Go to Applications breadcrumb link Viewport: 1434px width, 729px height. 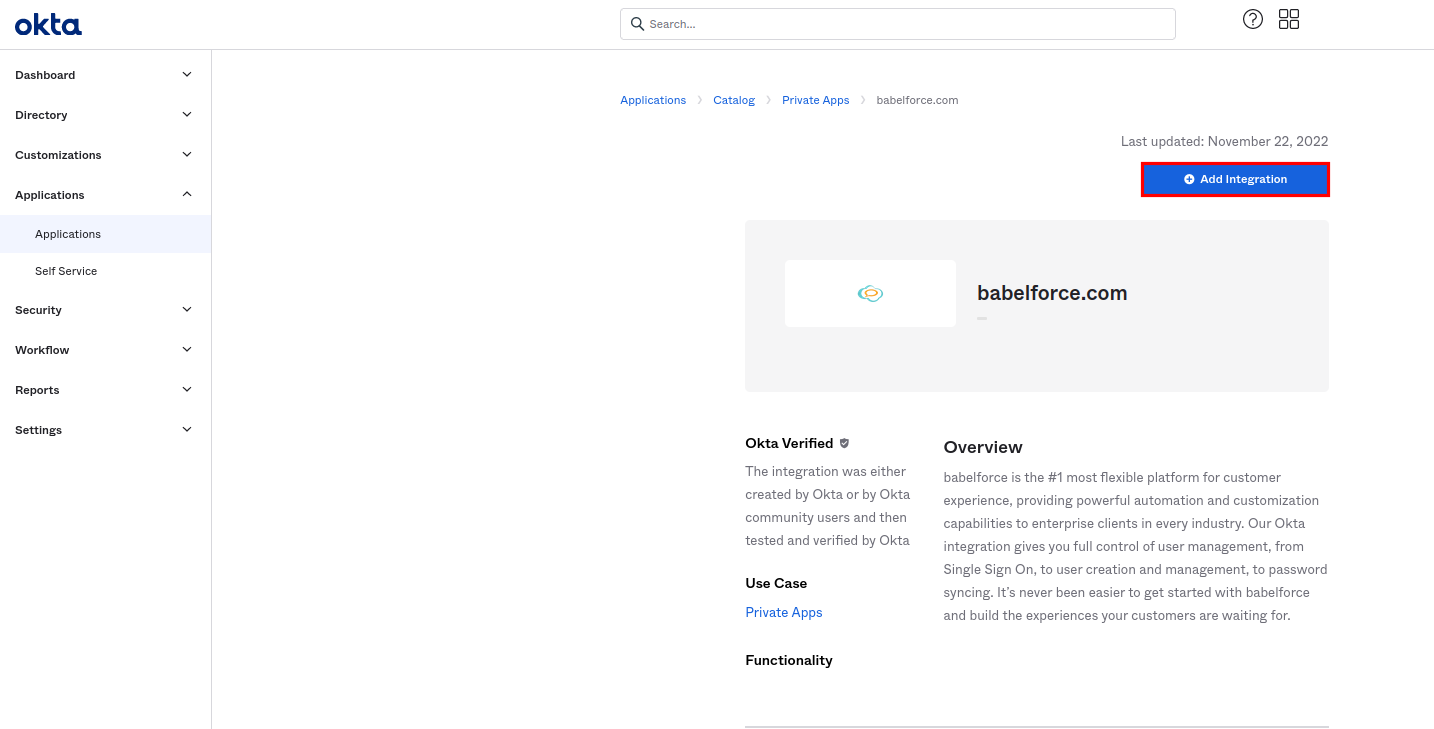tap(653, 100)
